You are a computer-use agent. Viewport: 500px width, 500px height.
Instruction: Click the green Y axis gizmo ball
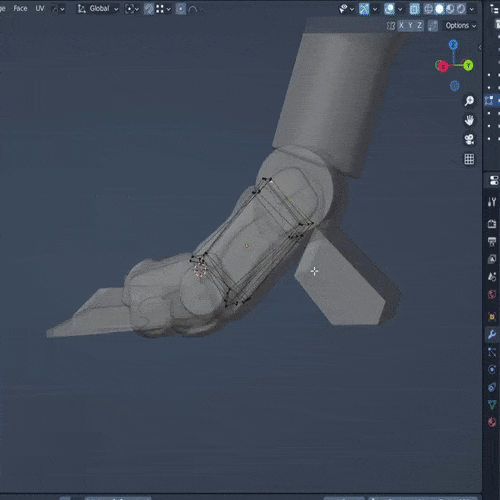click(x=468, y=65)
